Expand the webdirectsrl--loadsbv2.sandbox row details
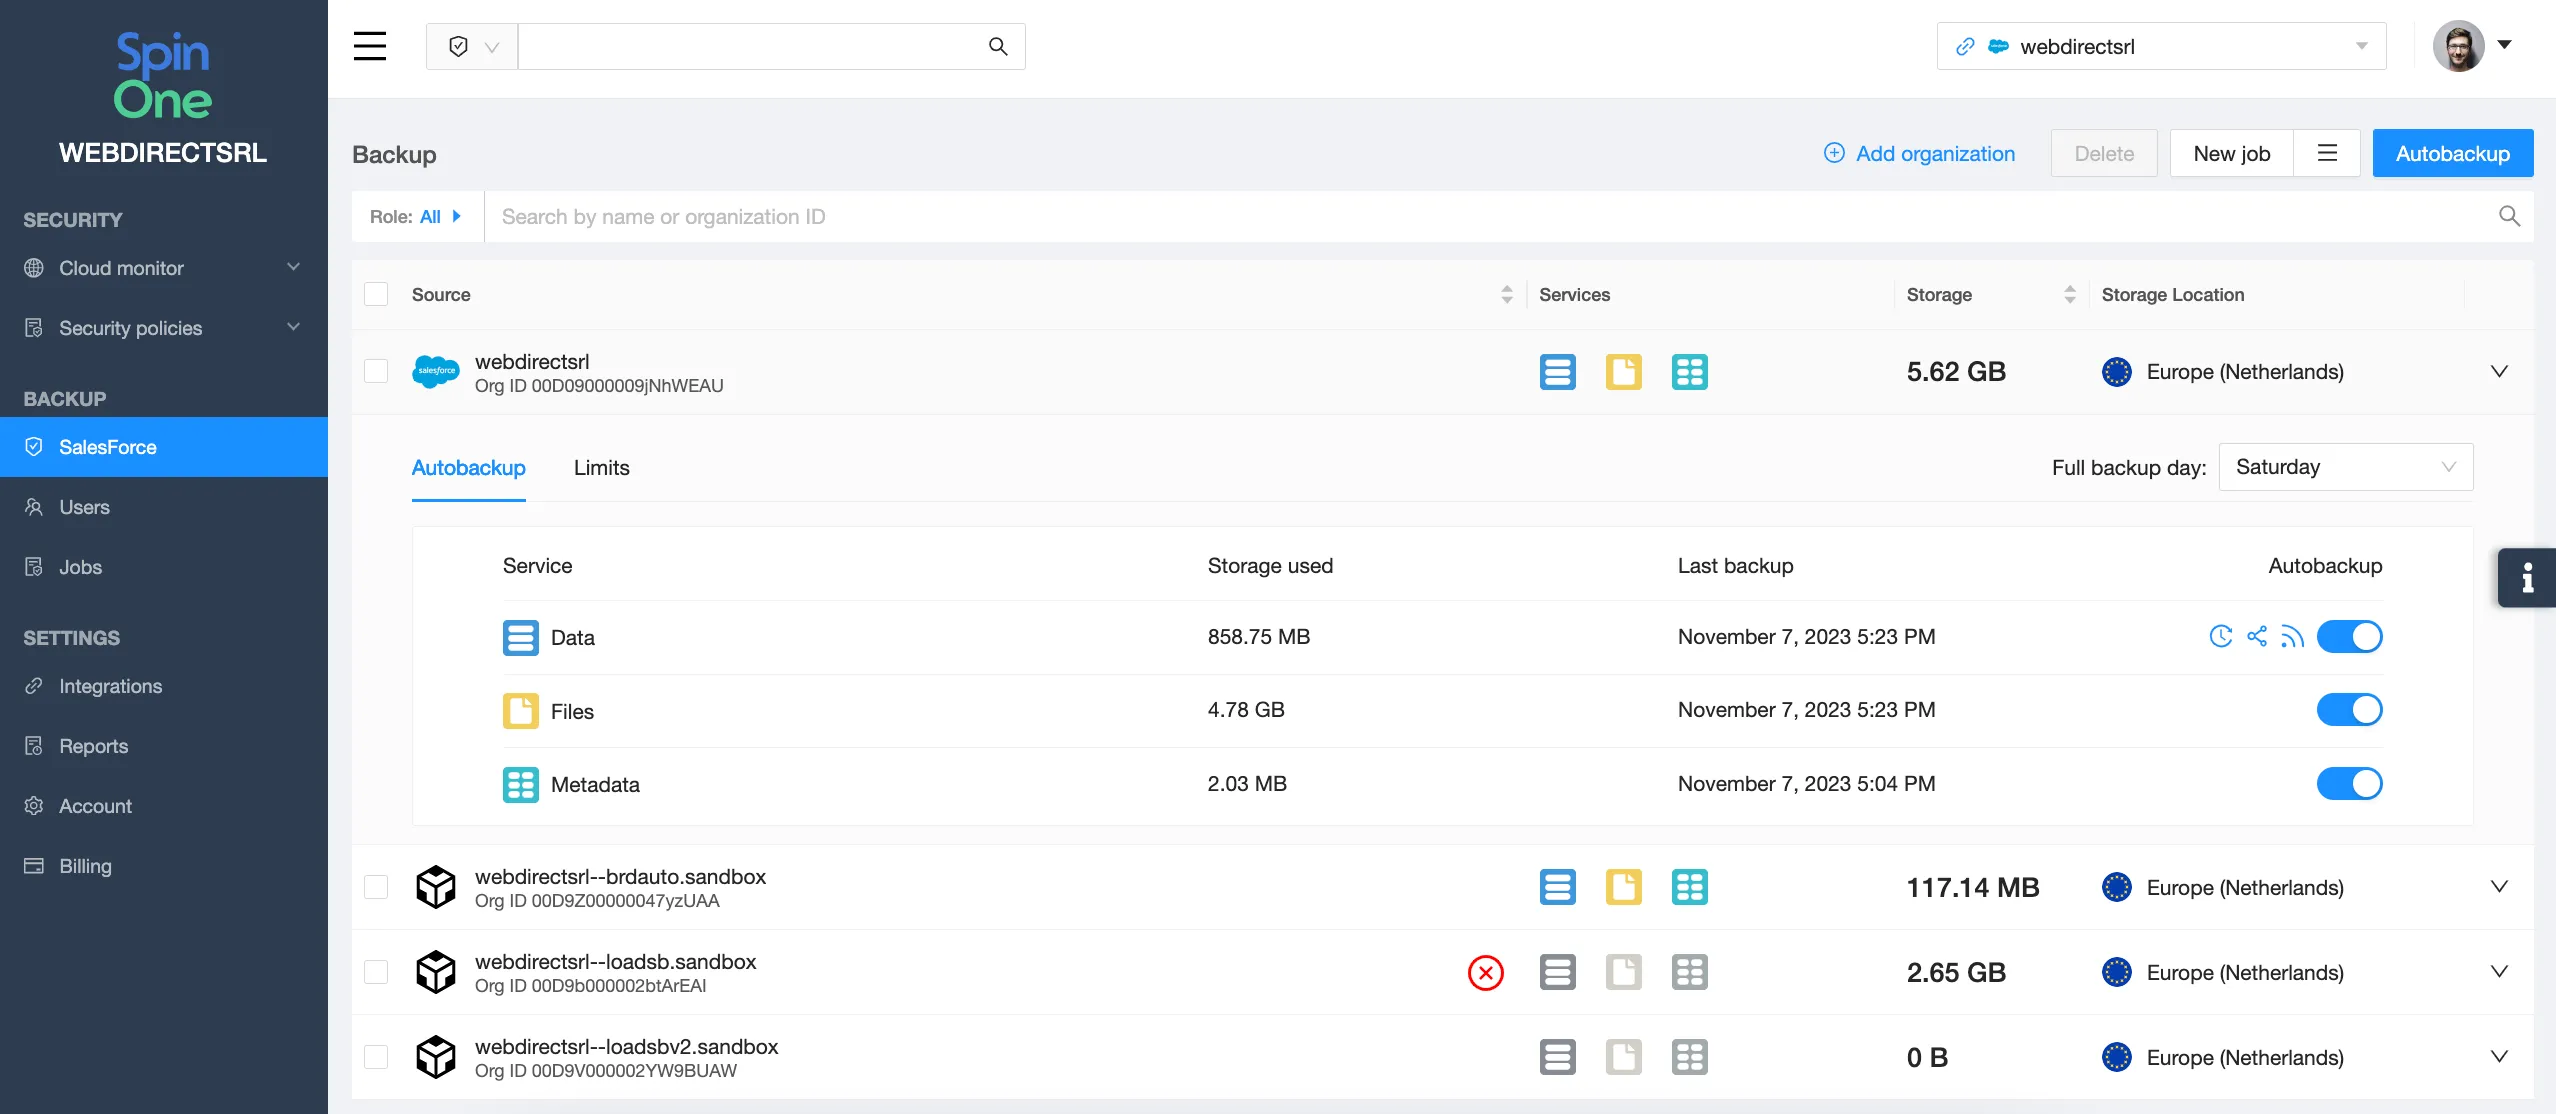The height and width of the screenshot is (1114, 2556). pos(2500,1056)
